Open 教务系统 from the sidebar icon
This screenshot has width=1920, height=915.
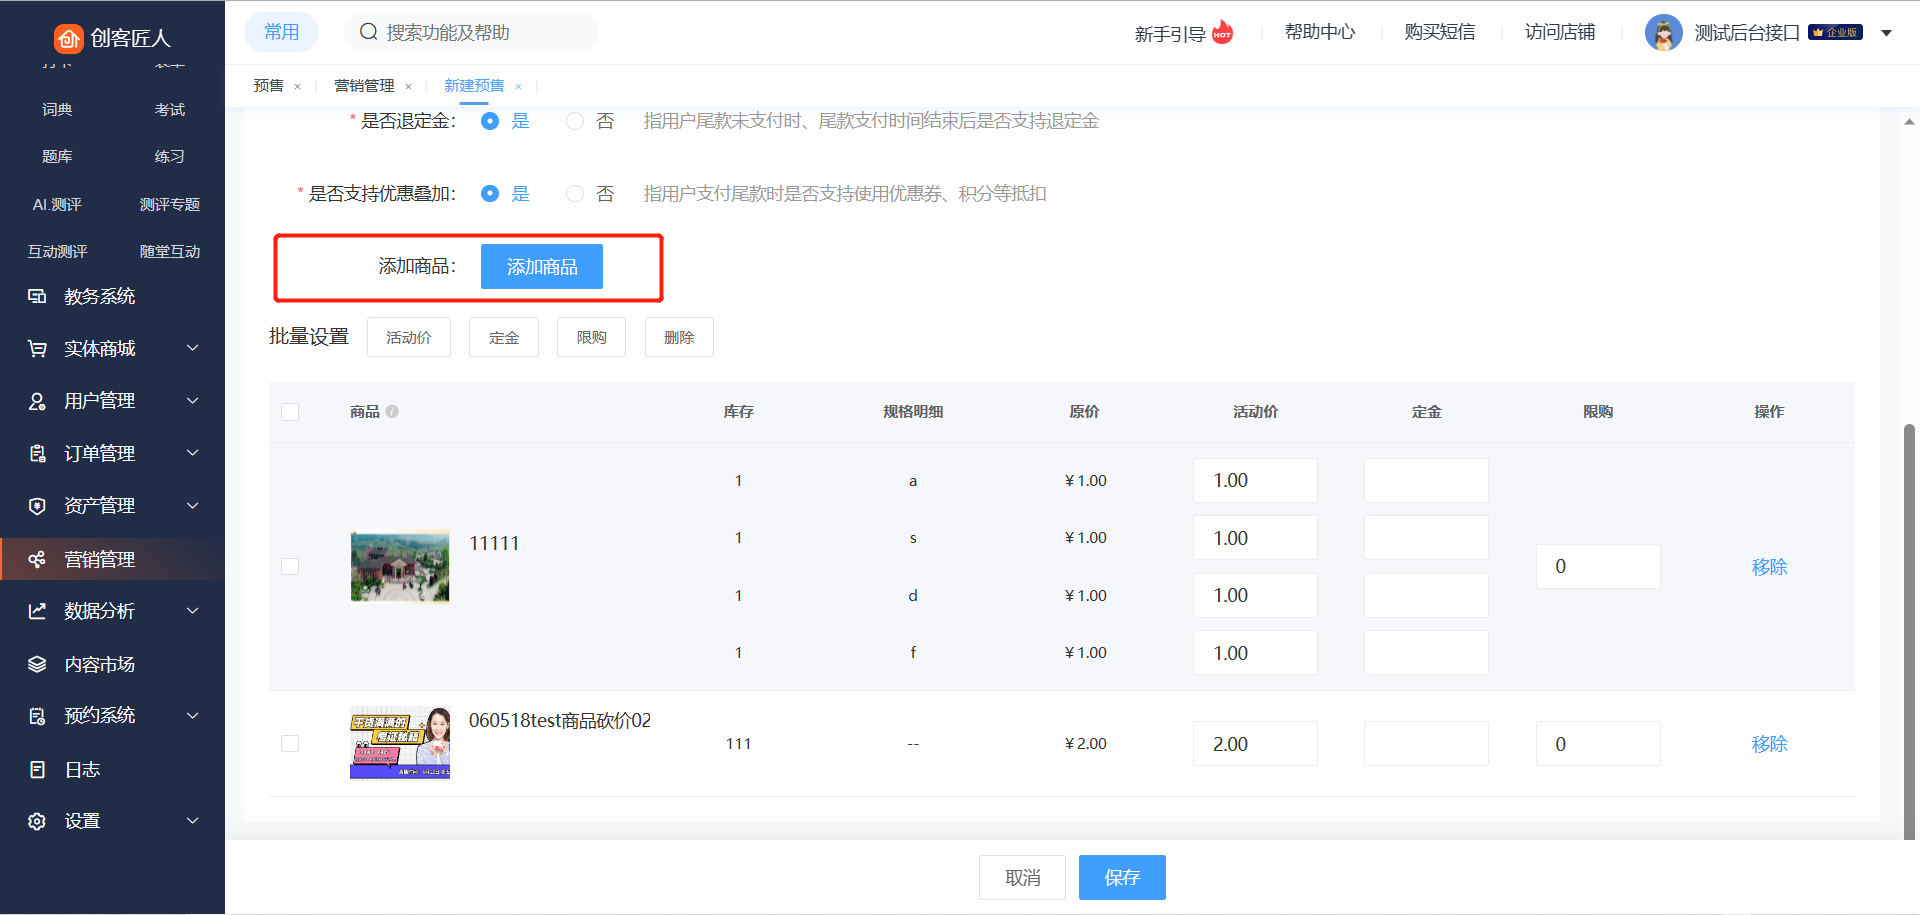coord(37,296)
